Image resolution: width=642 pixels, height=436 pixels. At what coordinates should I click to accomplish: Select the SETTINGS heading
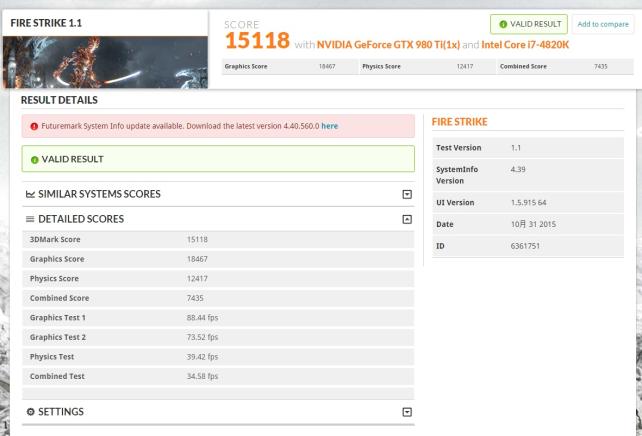coord(61,412)
